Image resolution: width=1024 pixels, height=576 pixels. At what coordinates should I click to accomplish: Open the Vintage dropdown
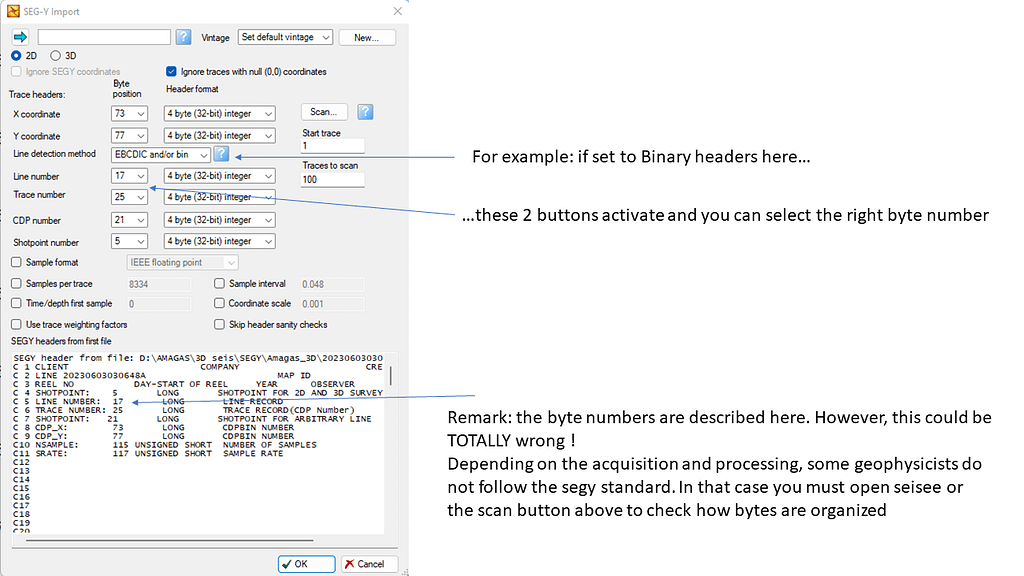click(285, 37)
